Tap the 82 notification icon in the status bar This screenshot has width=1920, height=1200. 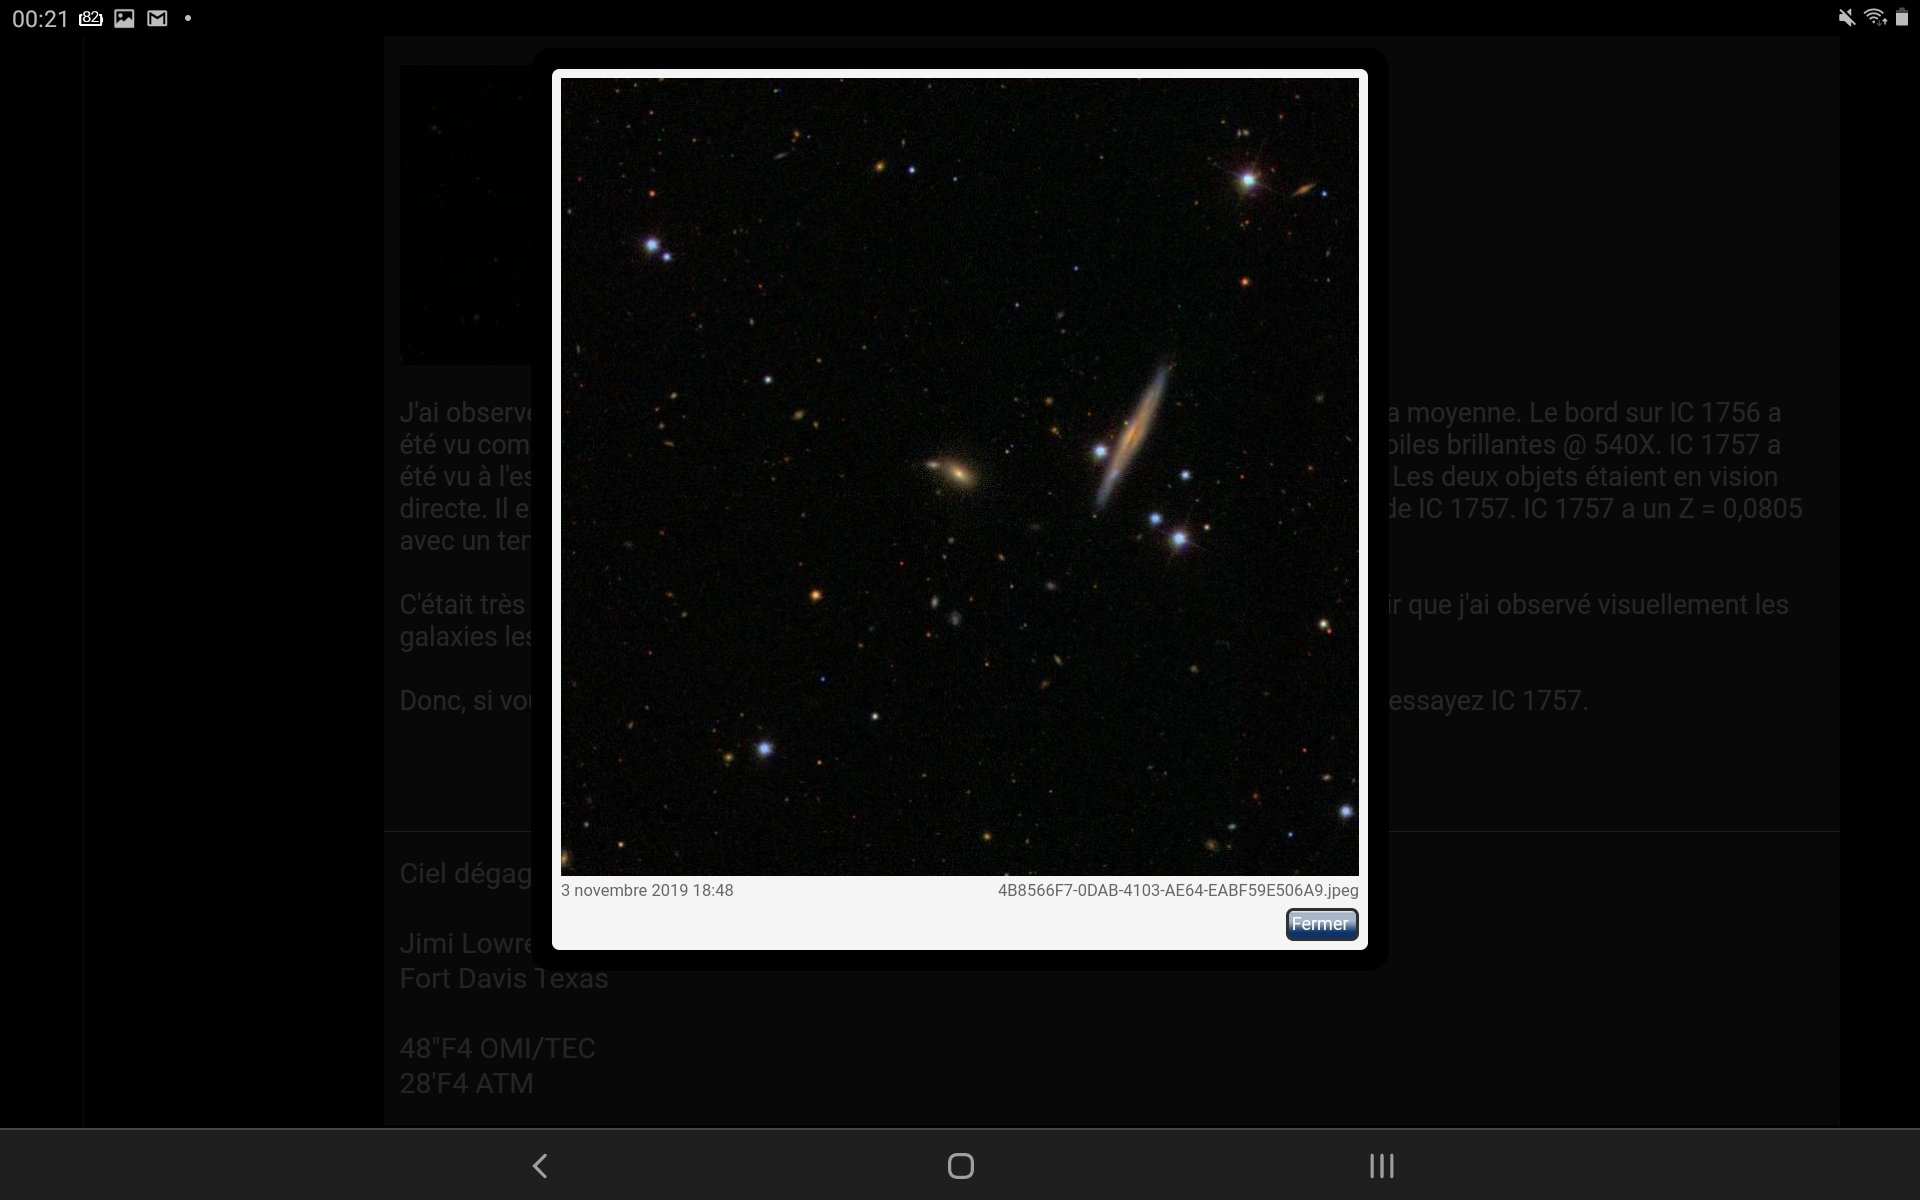(x=91, y=18)
